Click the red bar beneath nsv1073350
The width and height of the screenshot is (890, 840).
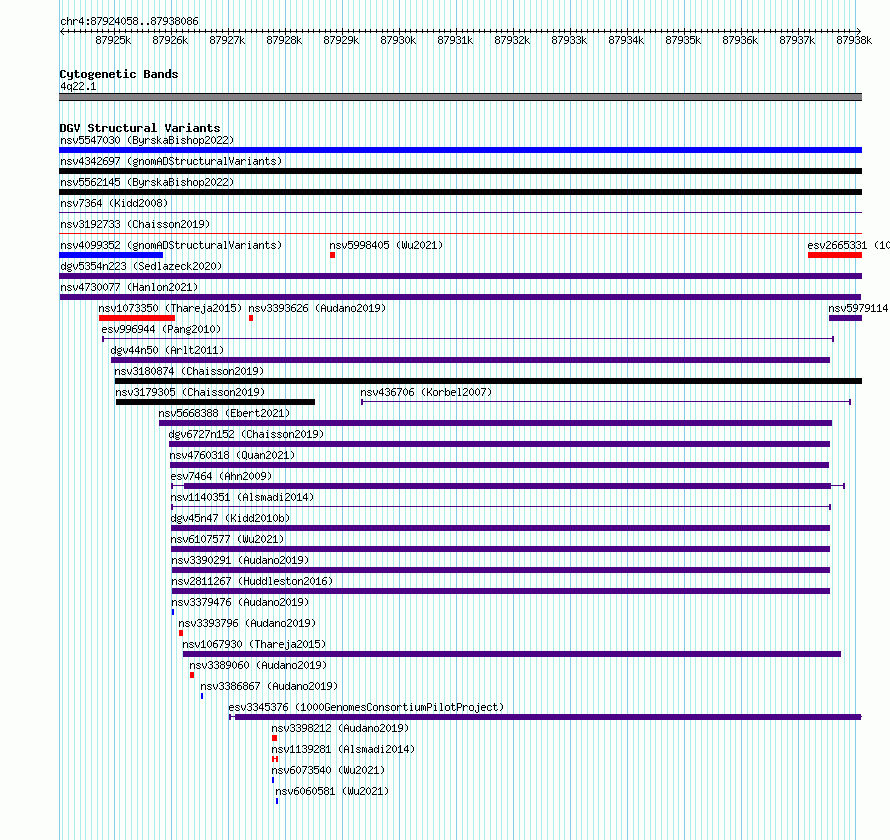coord(137,318)
